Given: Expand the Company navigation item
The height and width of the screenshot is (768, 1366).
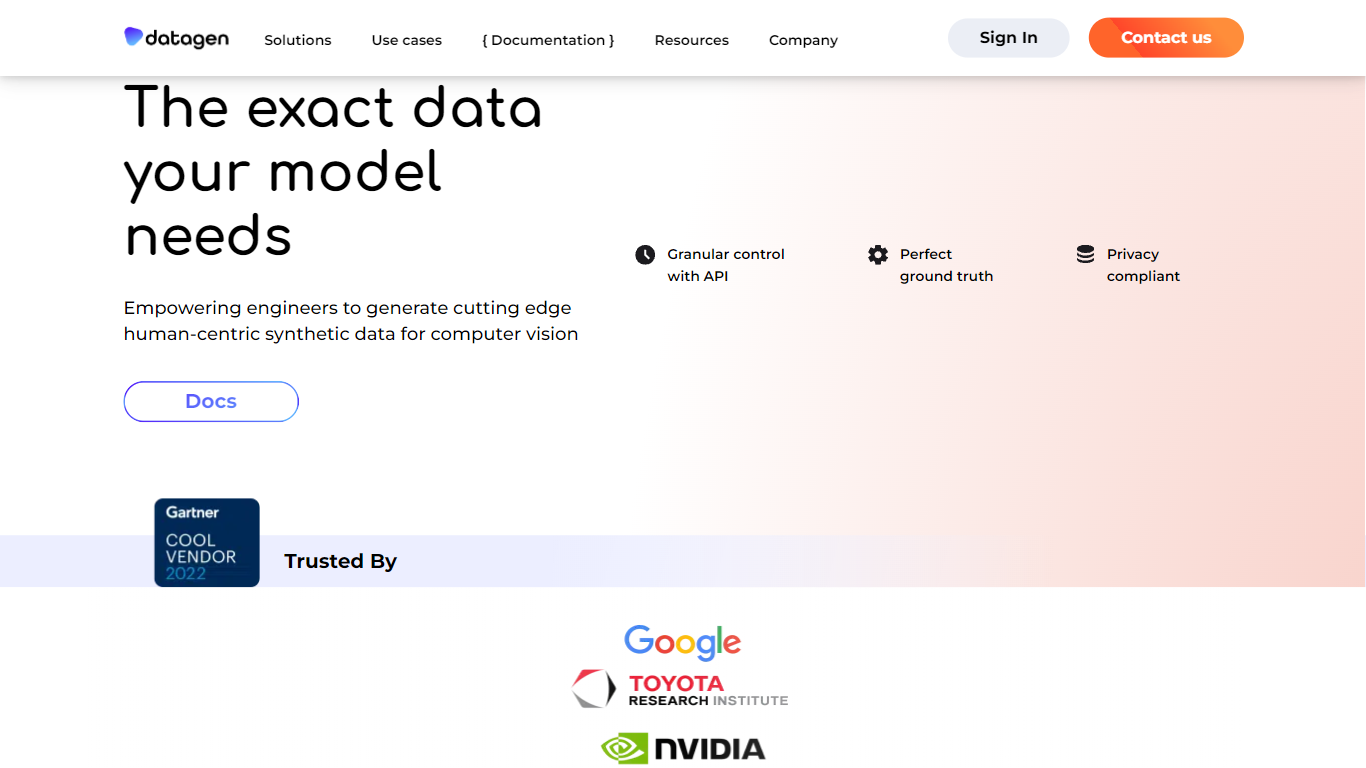Looking at the screenshot, I should pos(803,40).
